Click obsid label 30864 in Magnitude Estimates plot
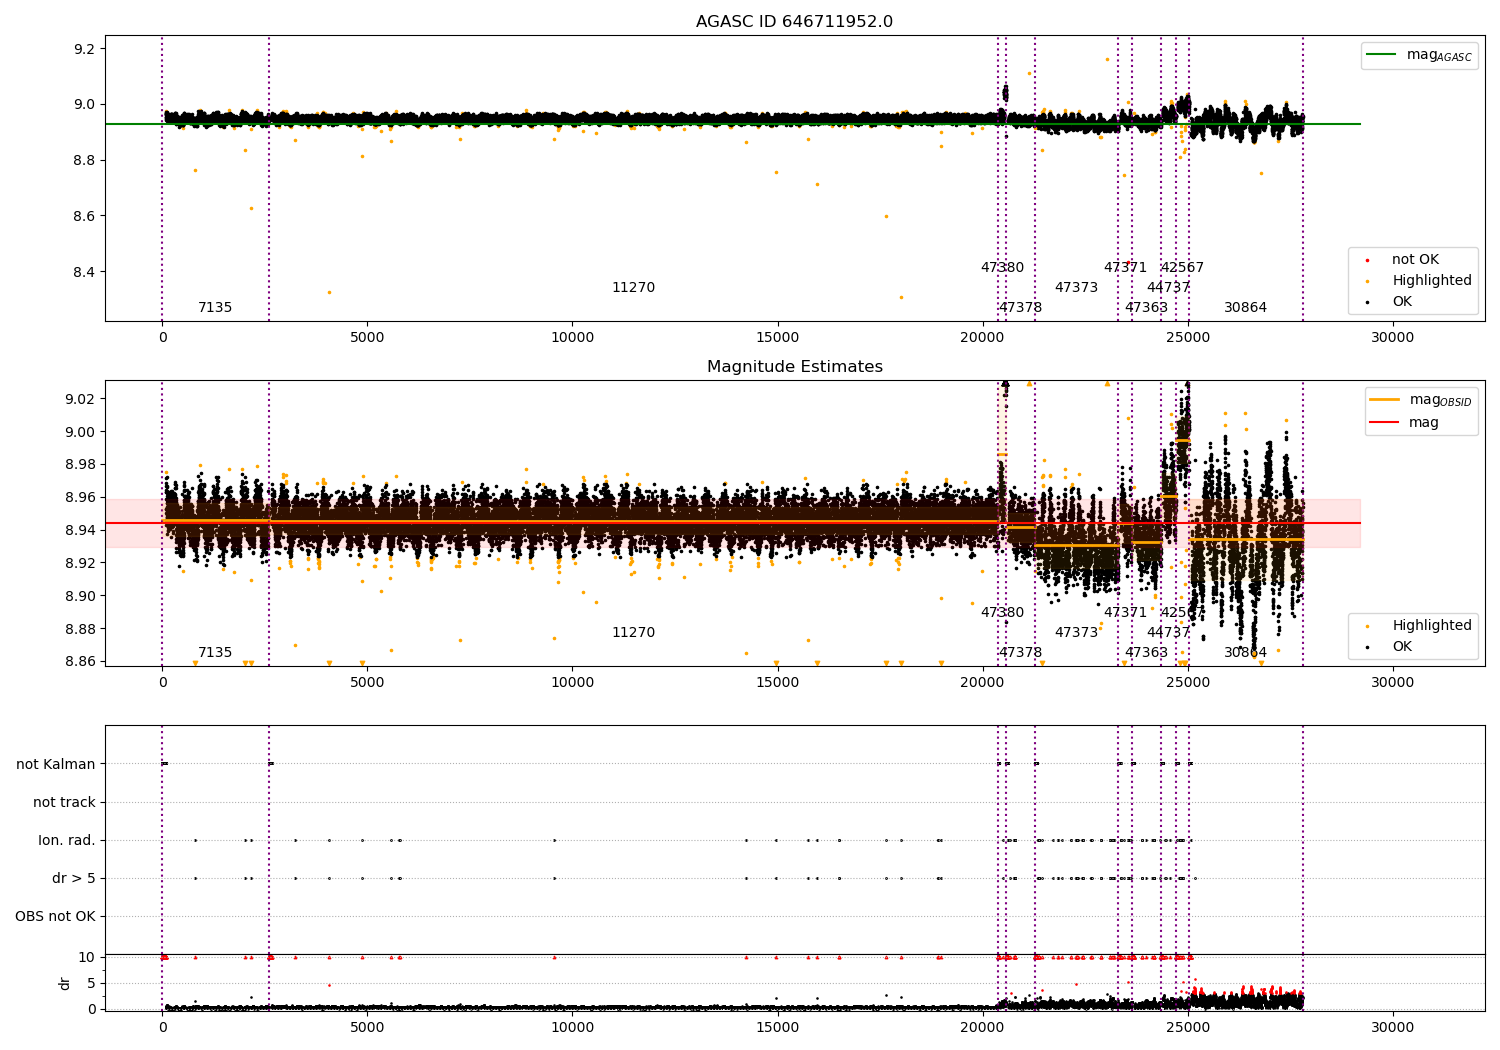The width and height of the screenshot is (1500, 1050). 1245,653
